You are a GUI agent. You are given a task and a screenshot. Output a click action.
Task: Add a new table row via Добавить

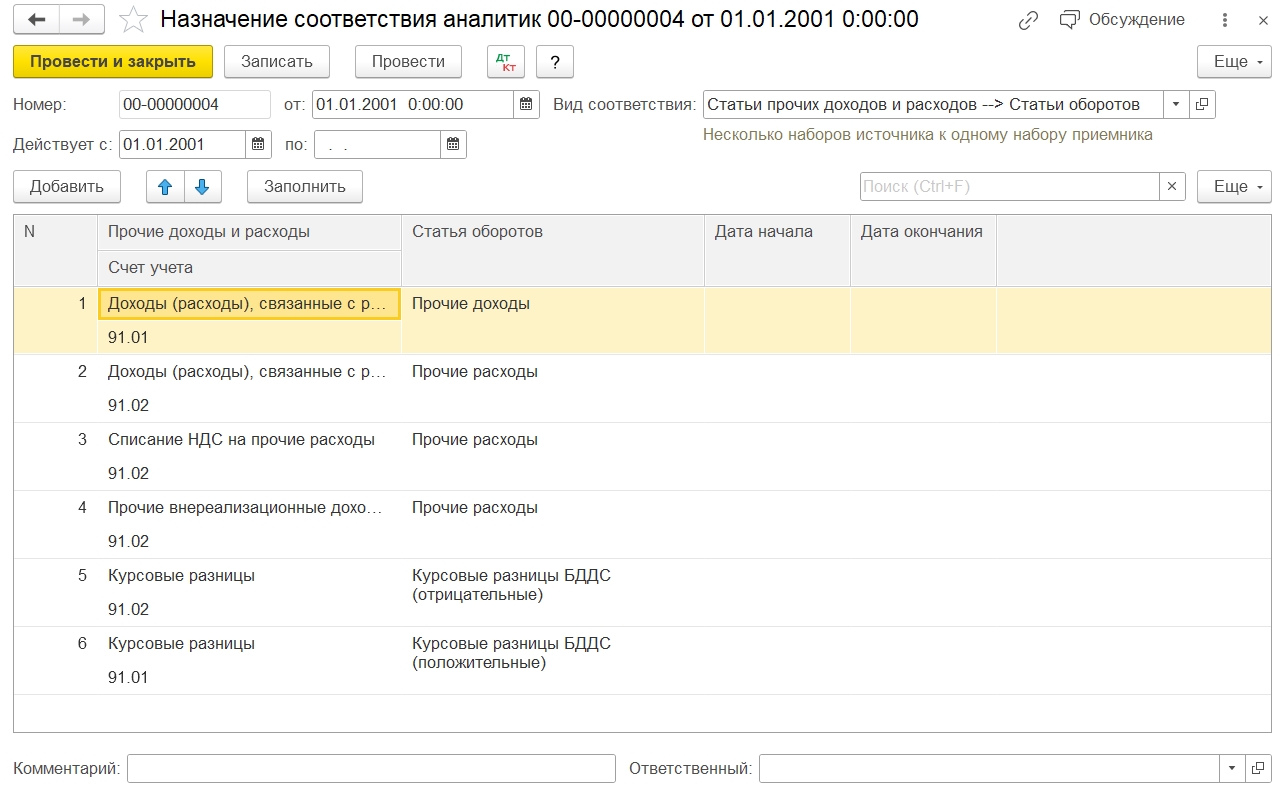click(66, 186)
